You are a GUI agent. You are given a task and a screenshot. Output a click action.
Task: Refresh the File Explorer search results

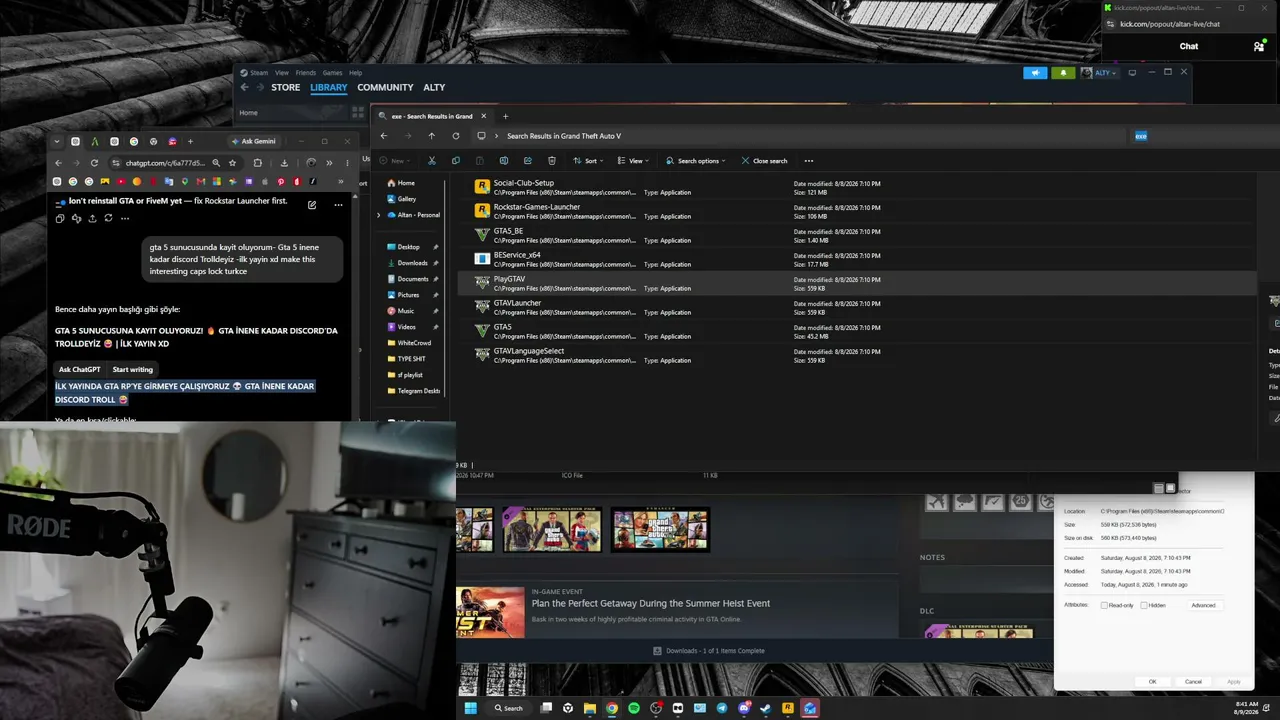coord(456,136)
